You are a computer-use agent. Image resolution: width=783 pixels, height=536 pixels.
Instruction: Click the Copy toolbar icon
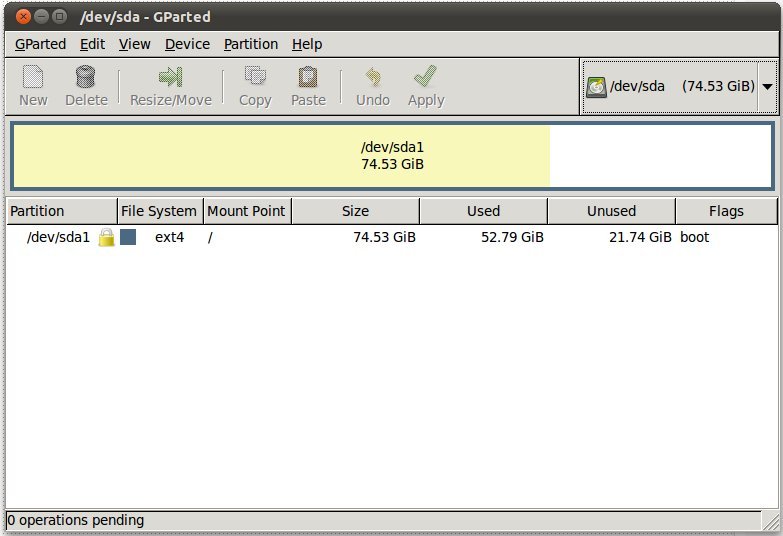[x=255, y=76]
